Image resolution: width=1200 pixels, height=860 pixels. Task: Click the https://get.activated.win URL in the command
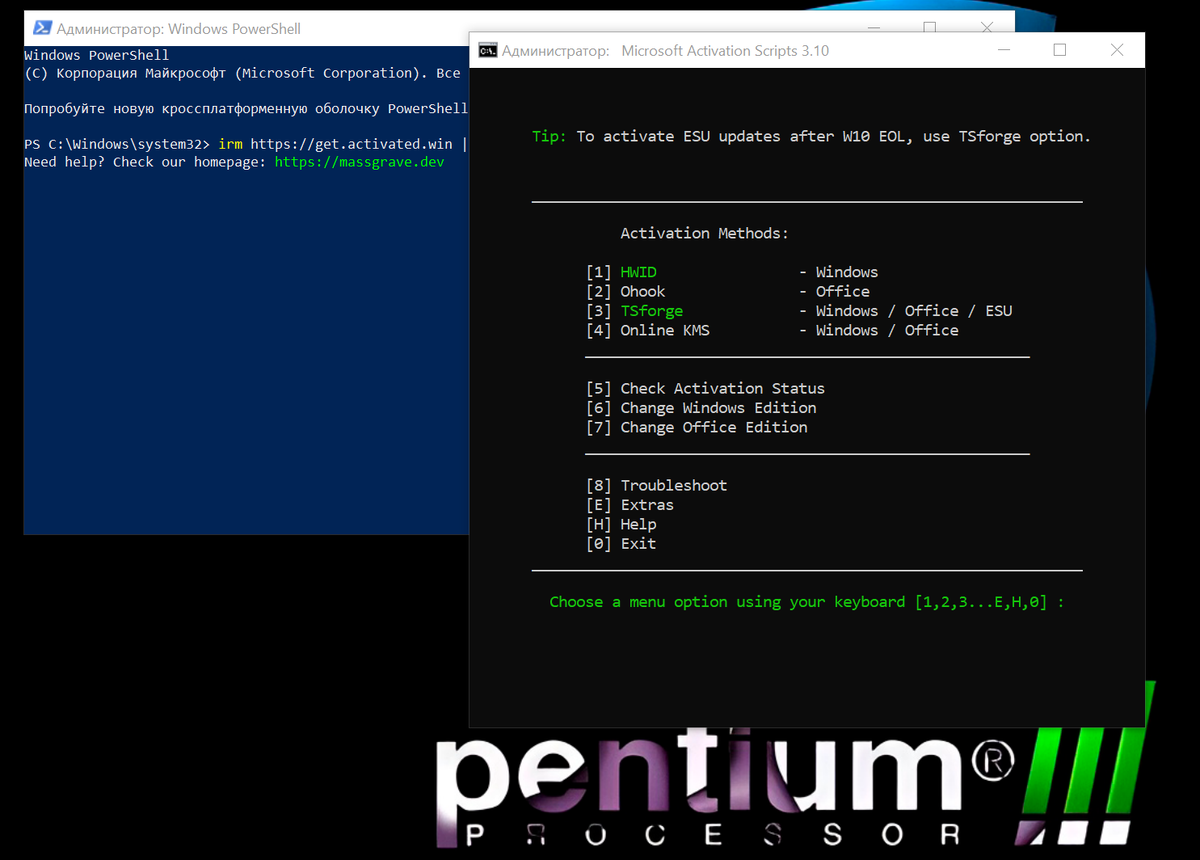[x=351, y=144]
